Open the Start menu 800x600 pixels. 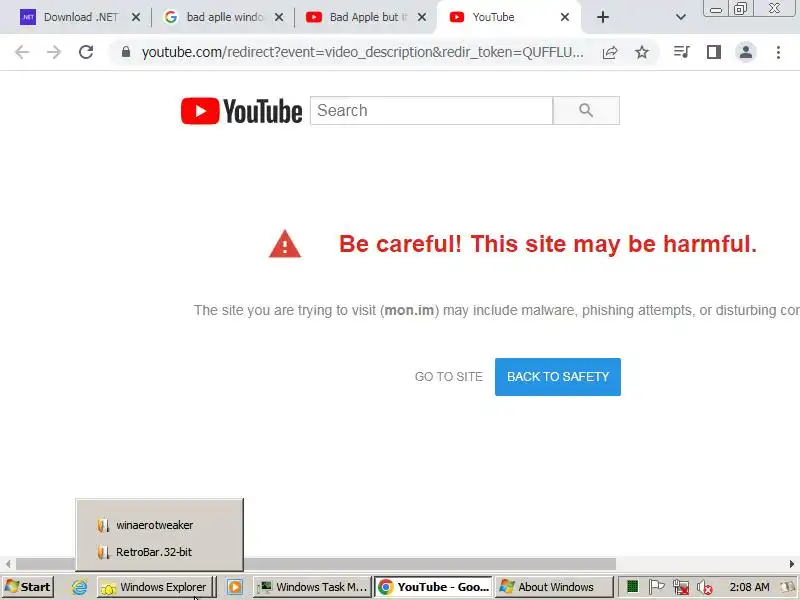(x=28, y=587)
